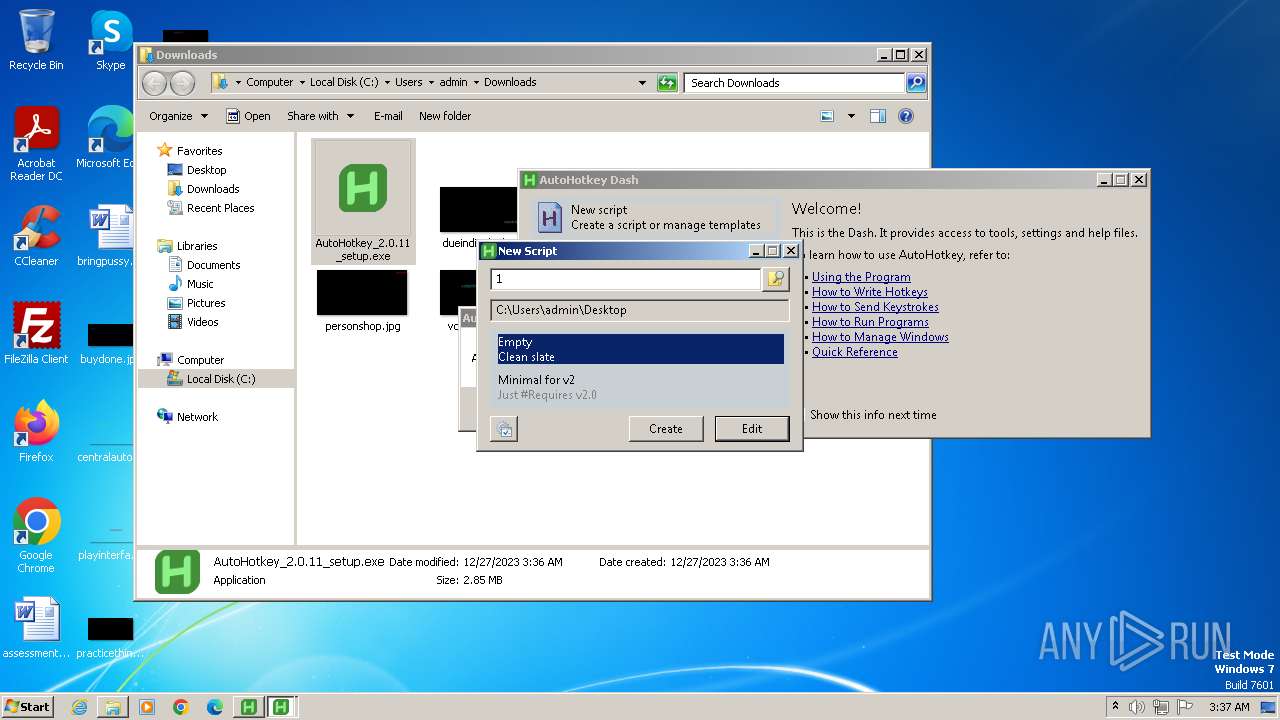1280x720 pixels.
Task: Open 'Using the Program' link
Action: [861, 277]
